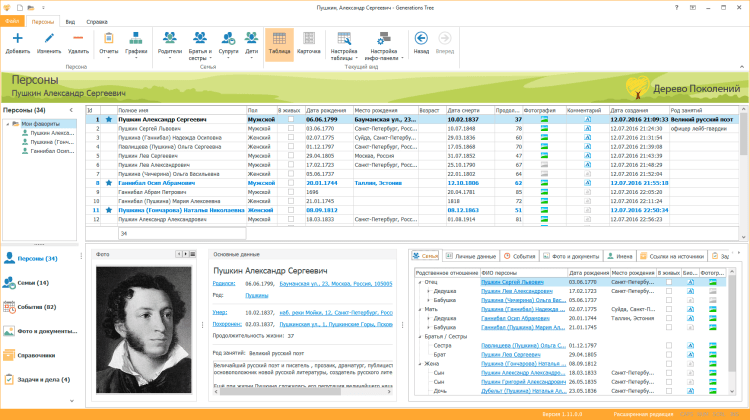This screenshot has height=420, width=750.
Task: Open the Пушкин Лев Сергеевич link in family list
Action: pyautogui.click(x=512, y=354)
